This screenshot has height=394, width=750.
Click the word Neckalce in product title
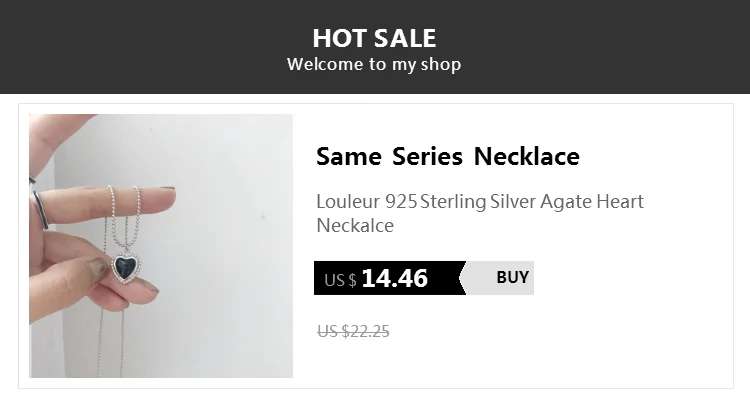355,226
